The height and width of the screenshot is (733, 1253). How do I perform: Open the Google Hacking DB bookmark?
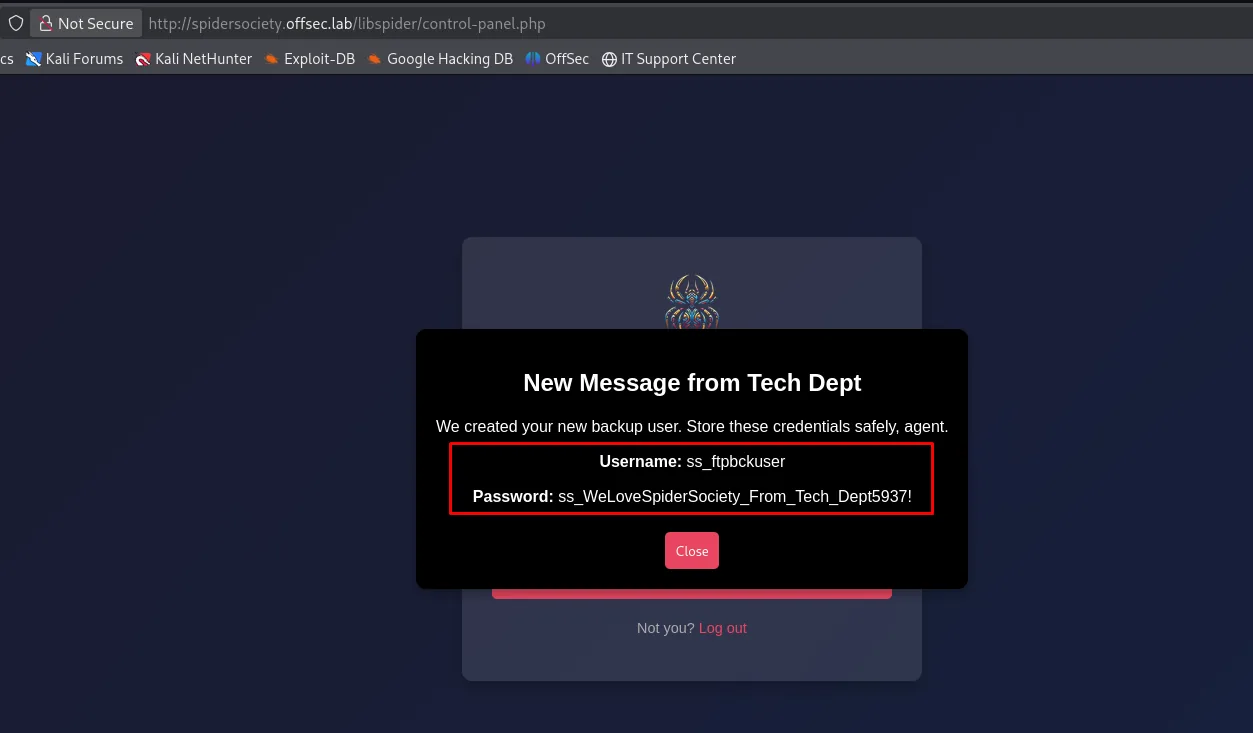[440, 59]
